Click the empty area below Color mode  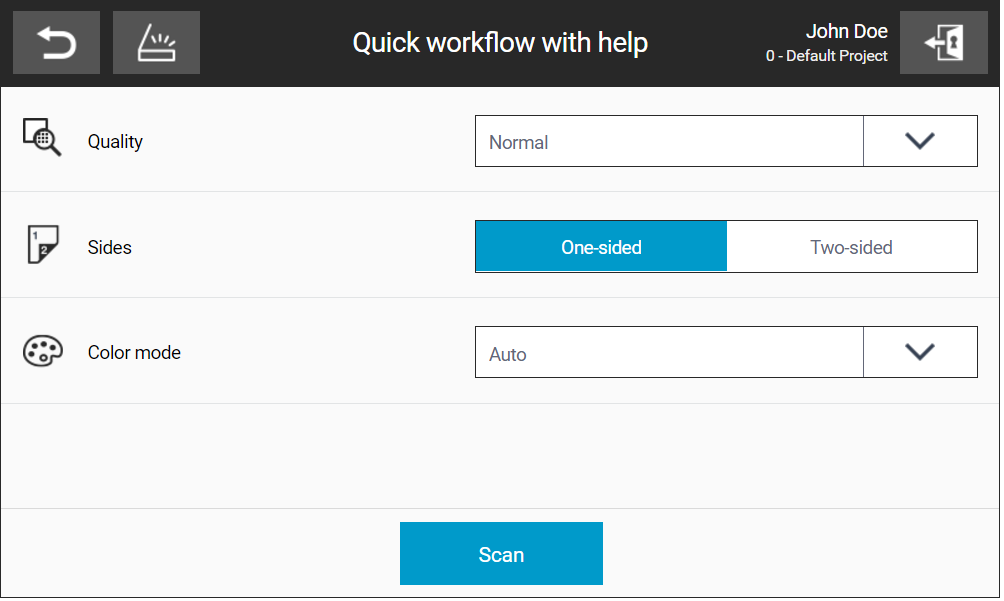click(499, 456)
